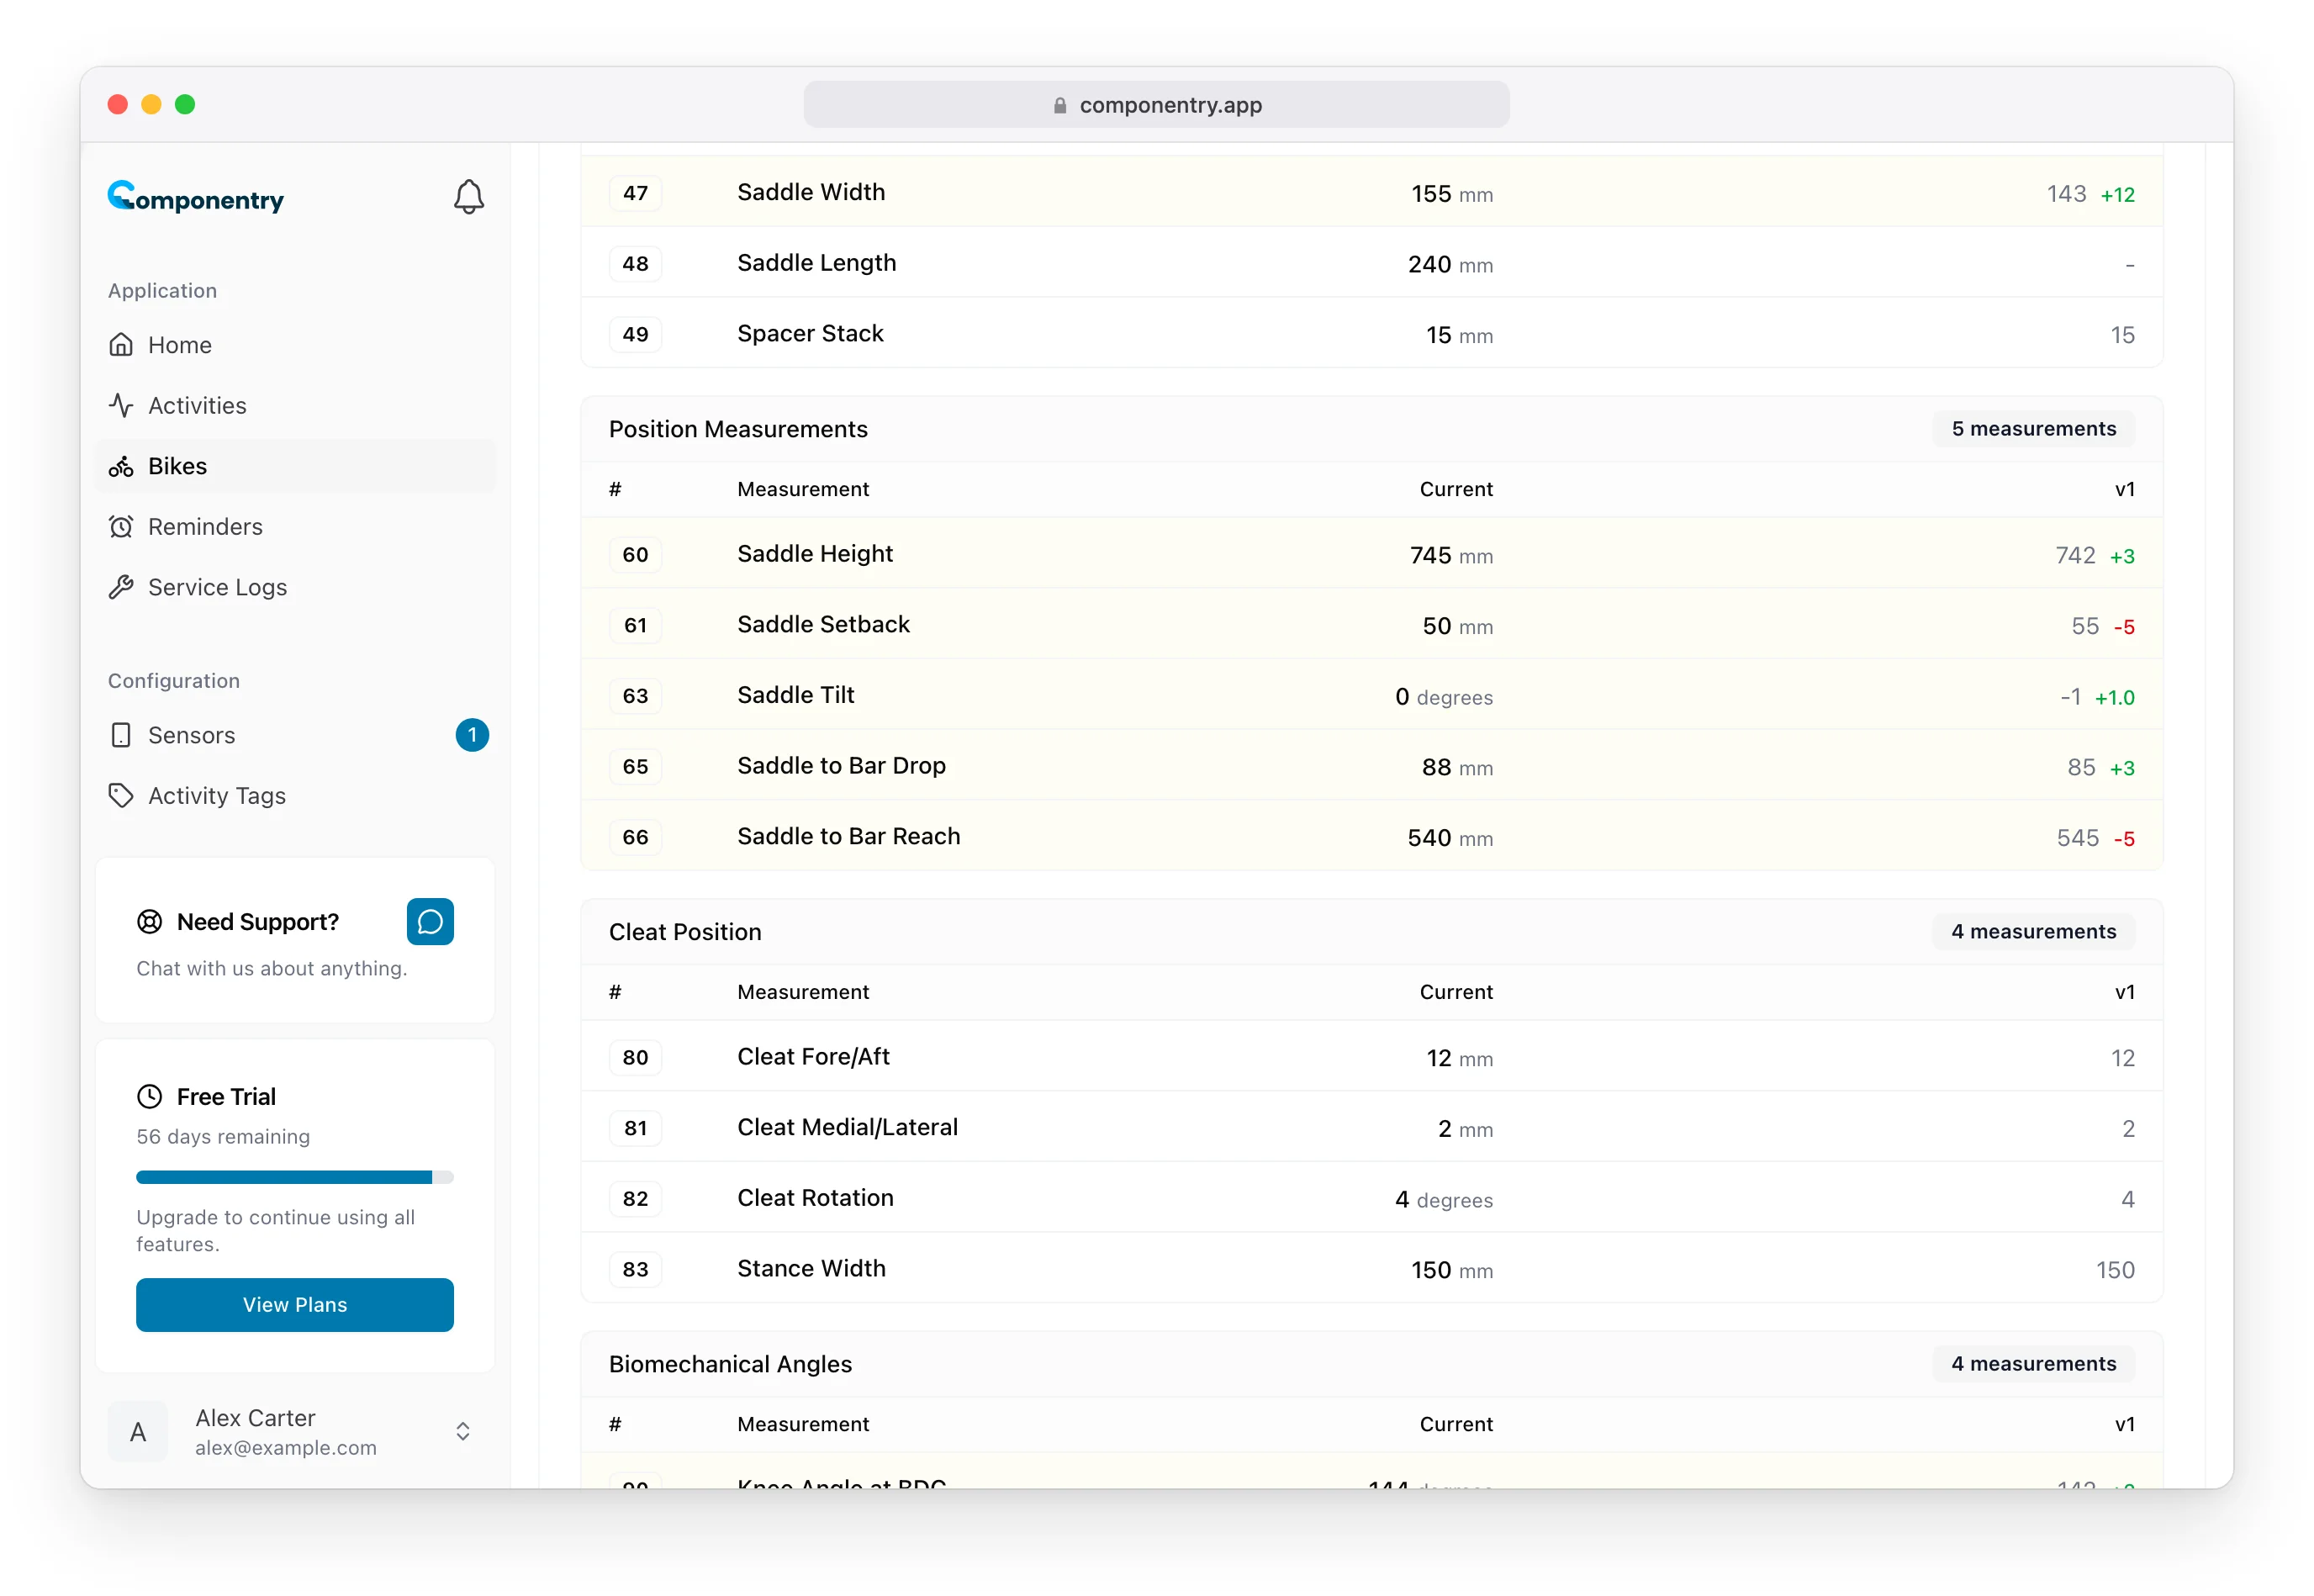Click the Spacer Stack measurement
The image size is (2314, 1596).
[810, 333]
